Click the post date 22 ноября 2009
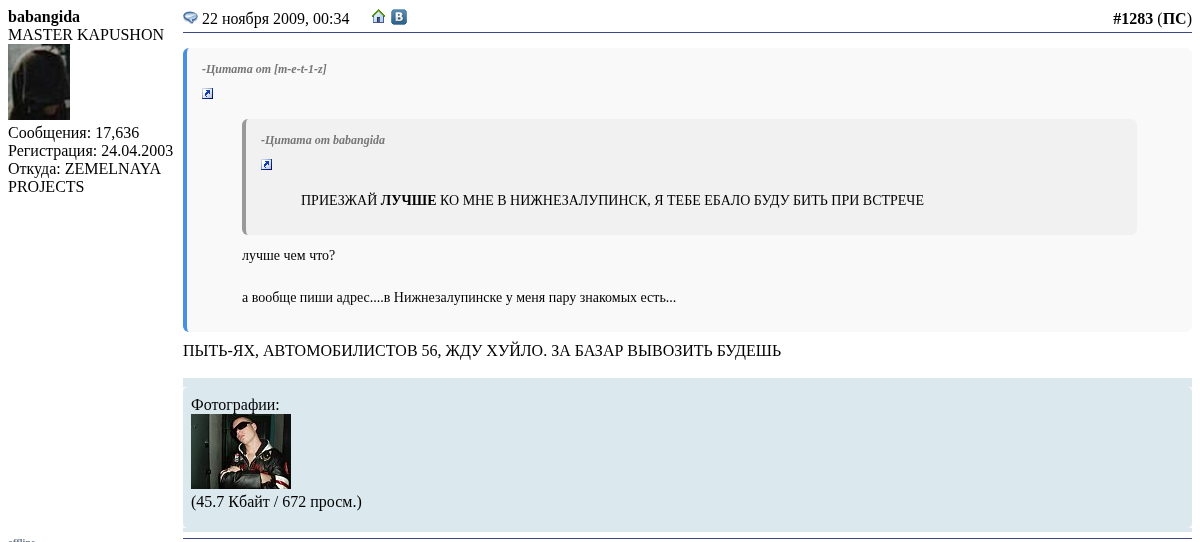1200x542 pixels. [275, 18]
